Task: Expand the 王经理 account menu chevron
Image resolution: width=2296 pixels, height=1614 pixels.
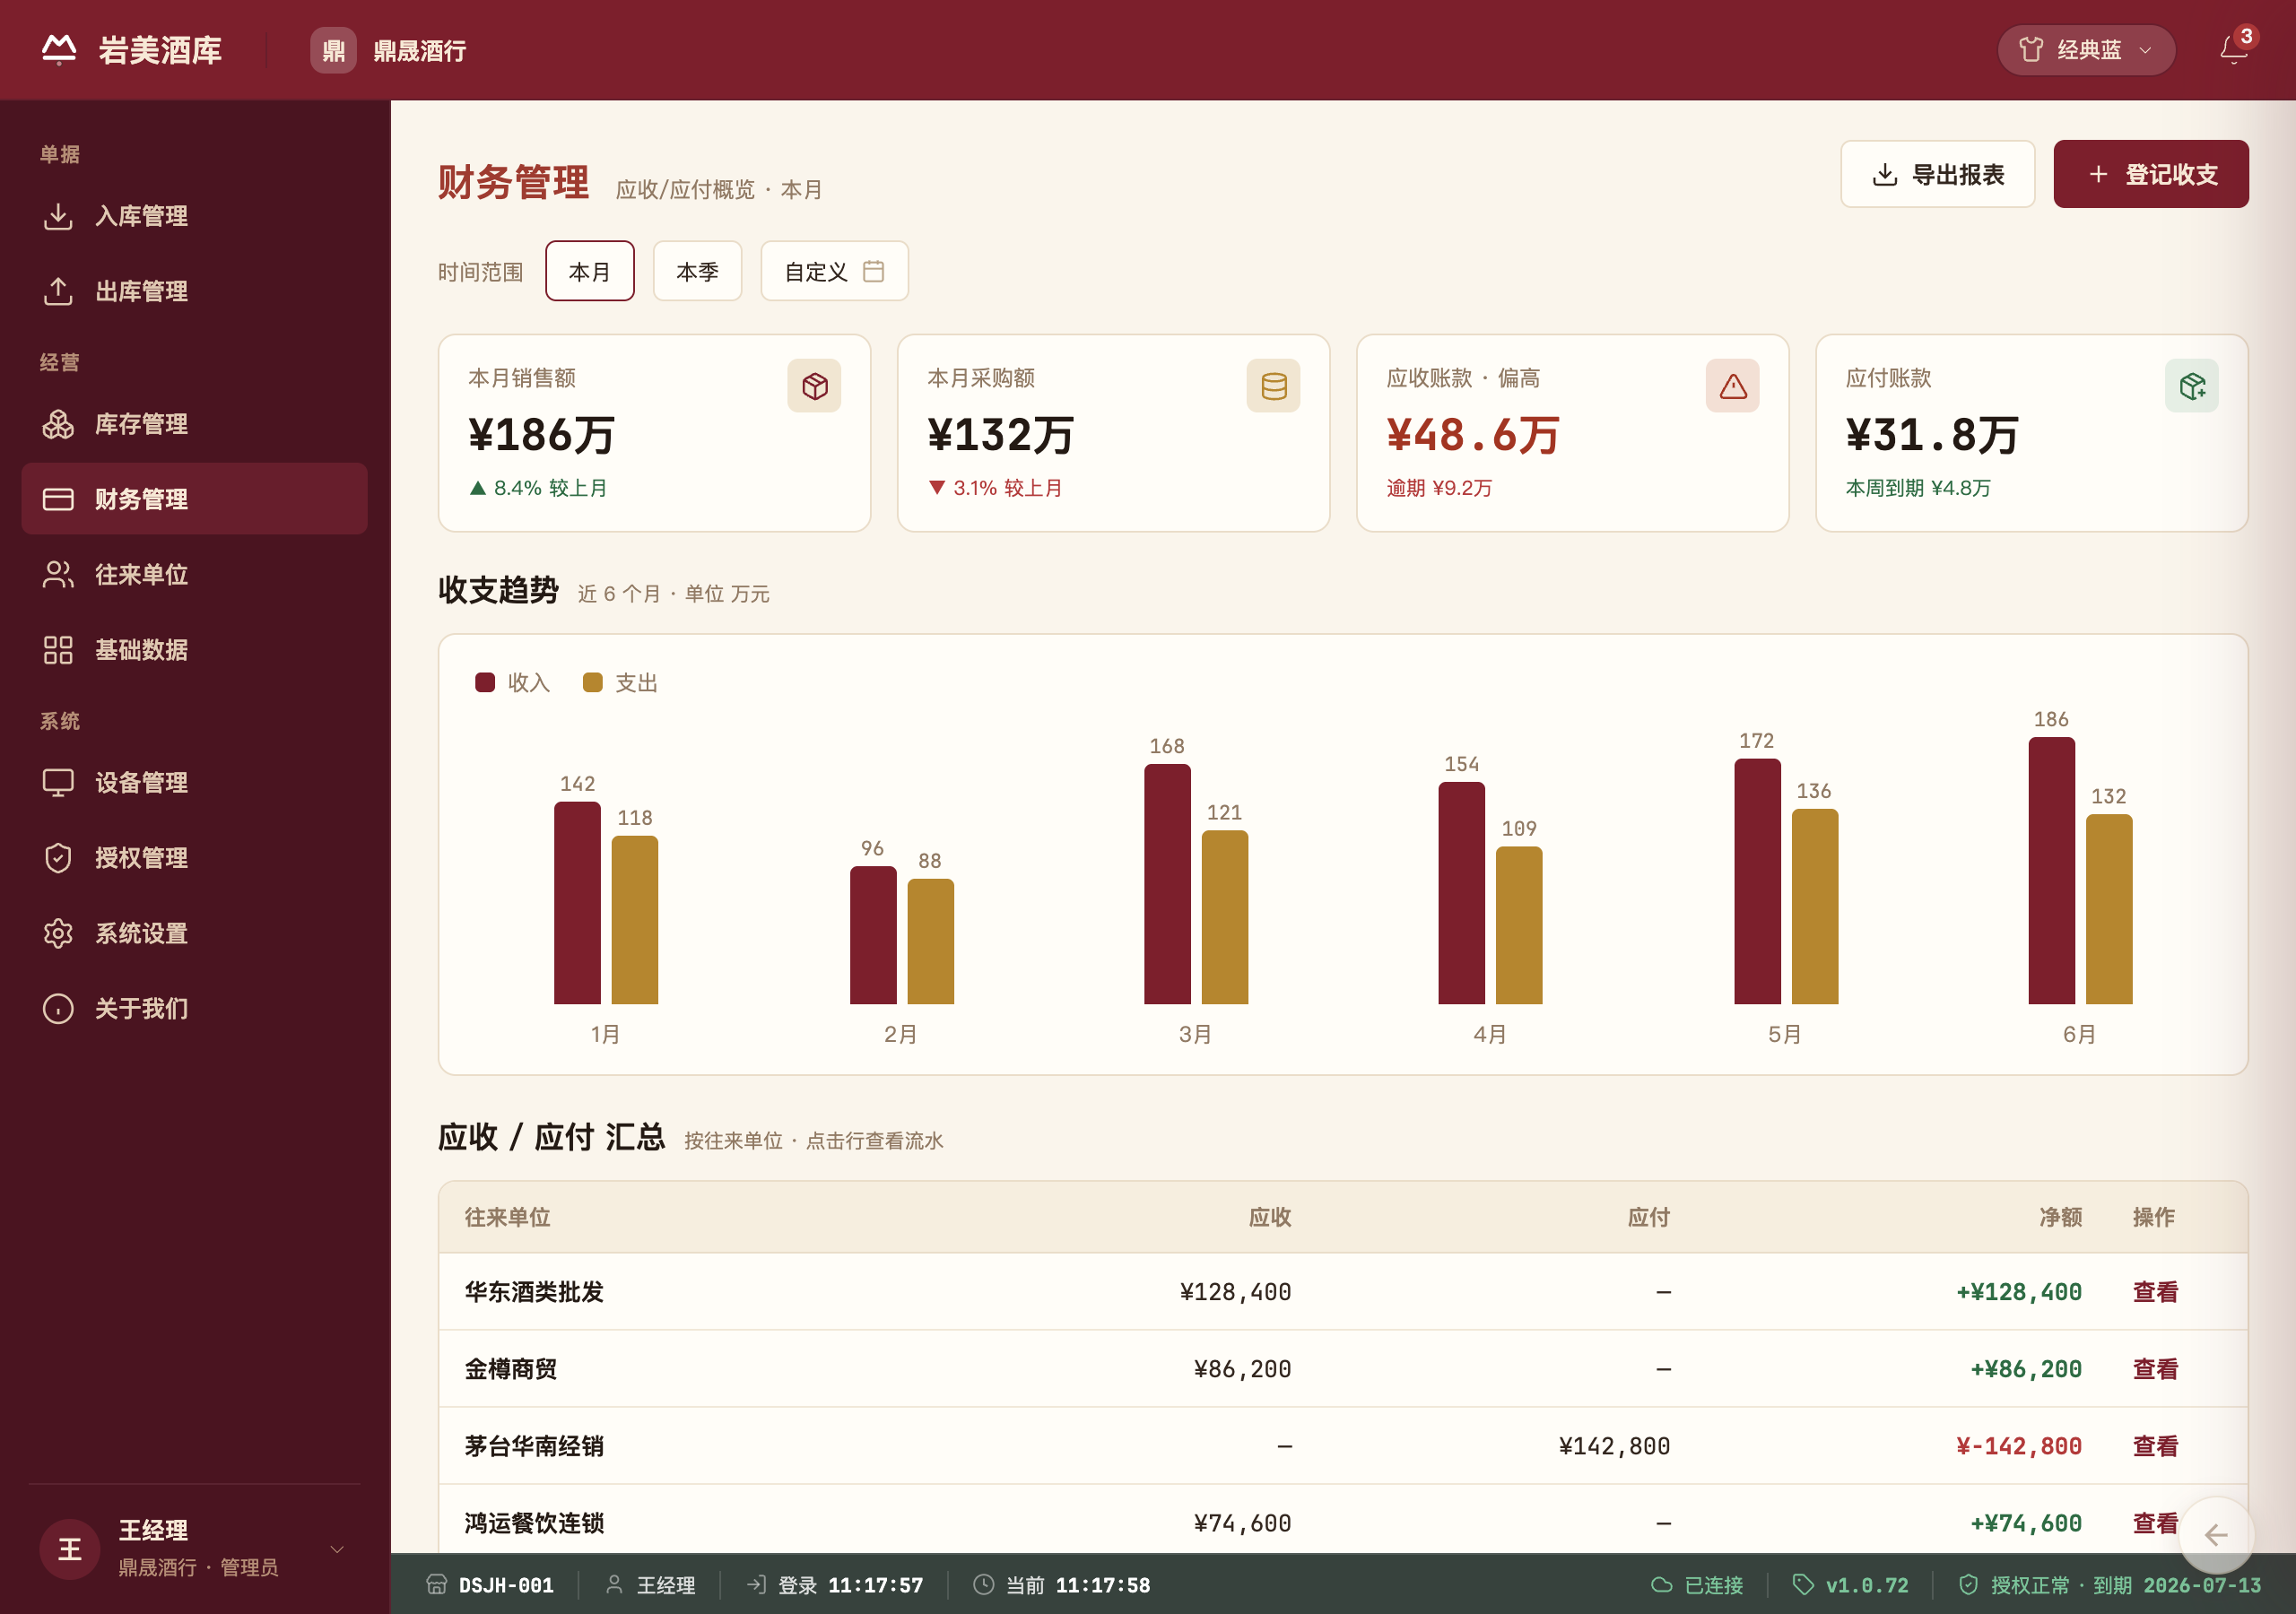Action: tap(337, 1549)
